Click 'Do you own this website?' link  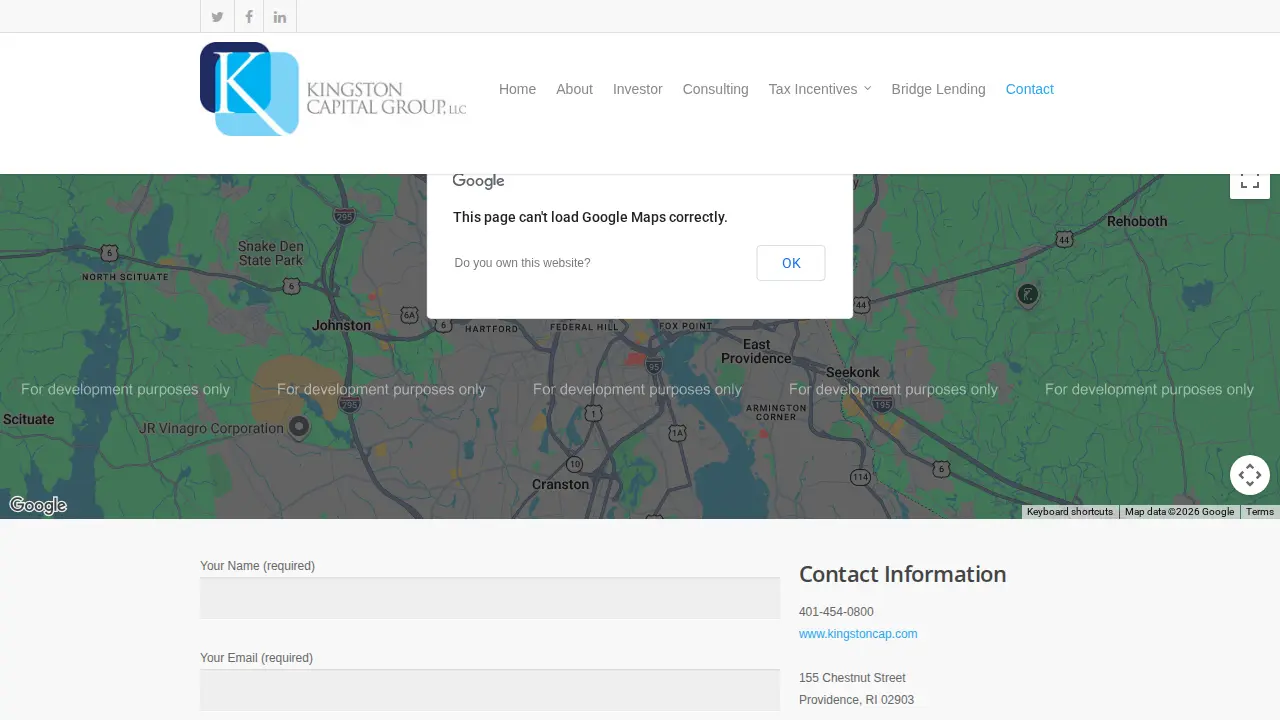tap(522, 263)
